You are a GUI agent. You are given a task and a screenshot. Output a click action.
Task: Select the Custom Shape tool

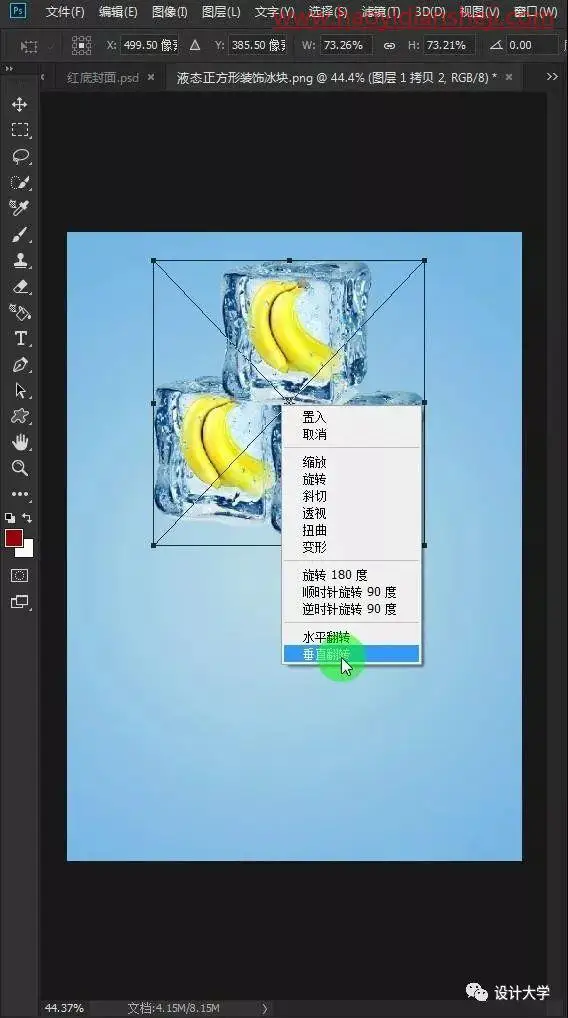[20, 416]
